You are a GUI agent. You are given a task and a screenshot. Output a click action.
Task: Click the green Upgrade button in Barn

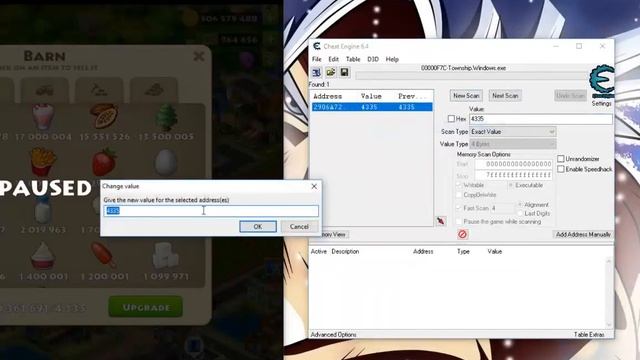(145, 307)
